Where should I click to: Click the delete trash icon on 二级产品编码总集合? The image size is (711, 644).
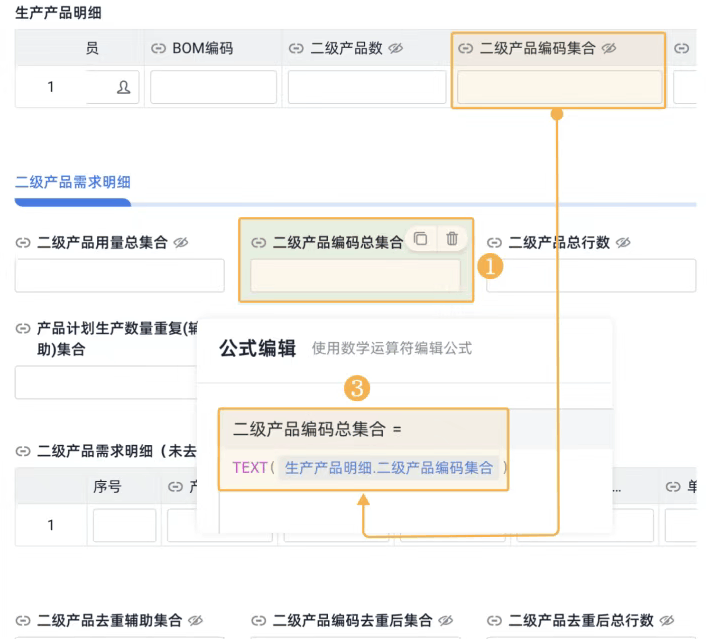(x=452, y=238)
